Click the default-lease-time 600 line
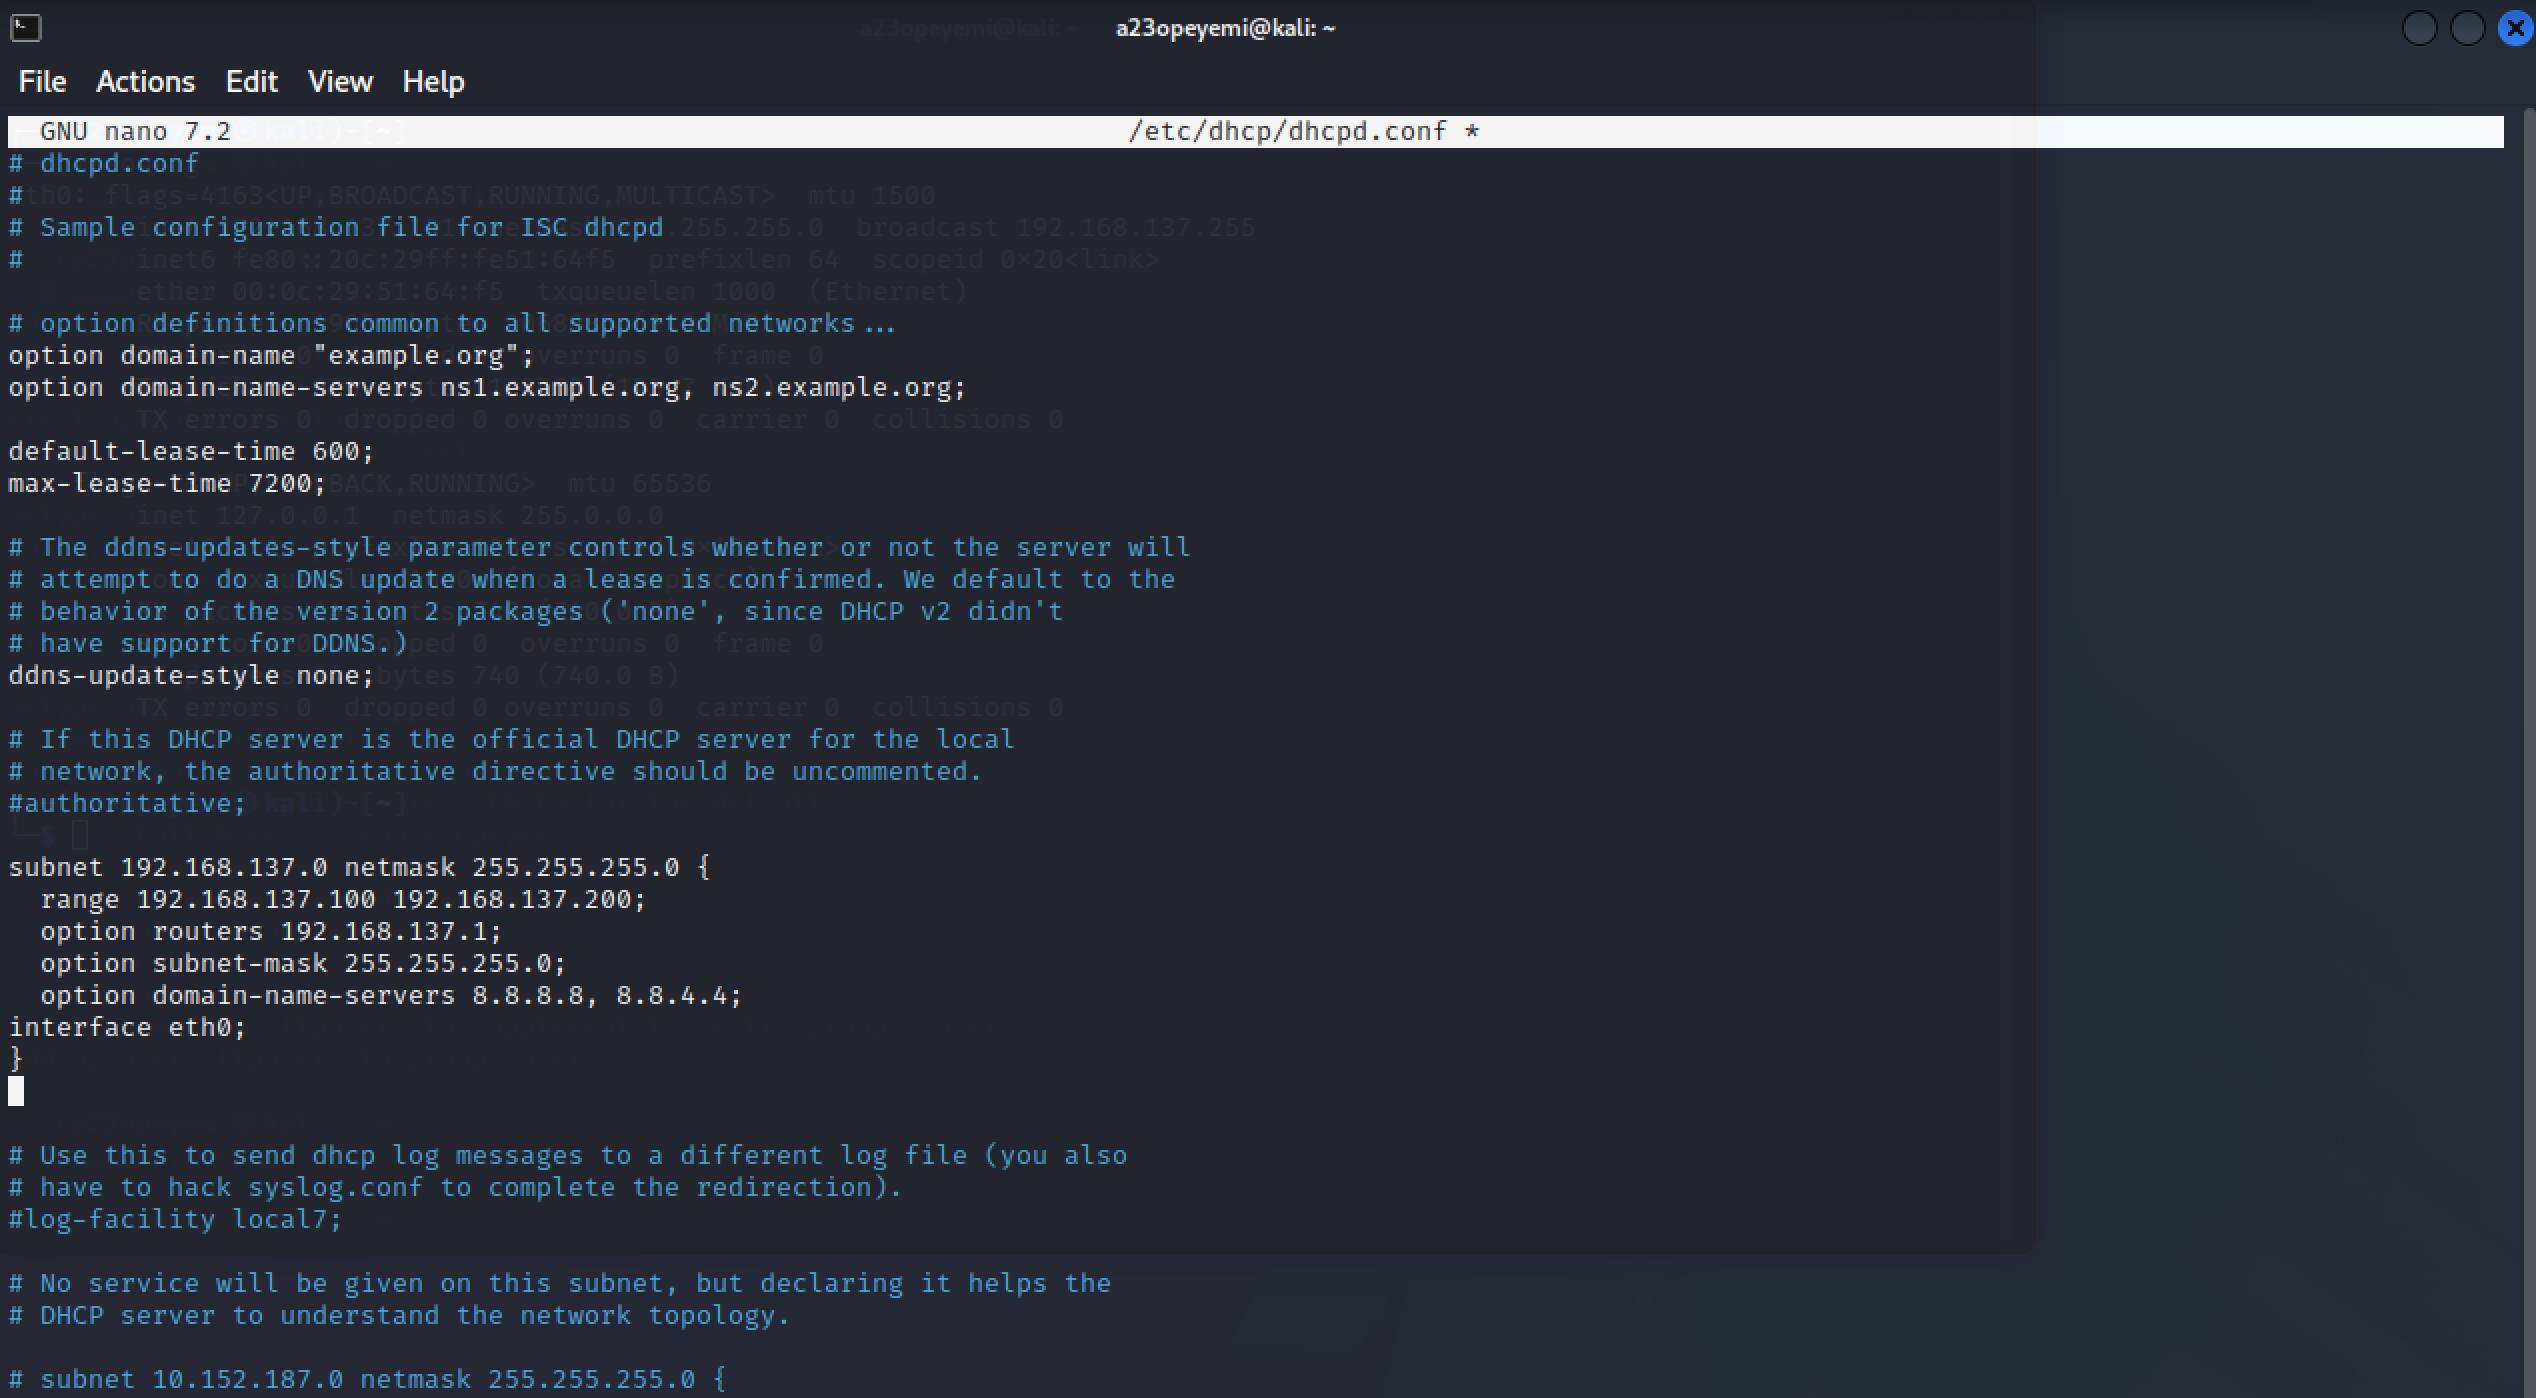Viewport: 2536px width, 1398px height. click(x=190, y=451)
